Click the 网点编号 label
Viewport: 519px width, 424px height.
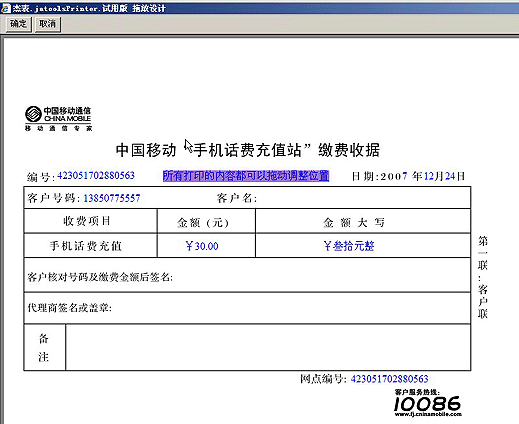click(x=324, y=379)
